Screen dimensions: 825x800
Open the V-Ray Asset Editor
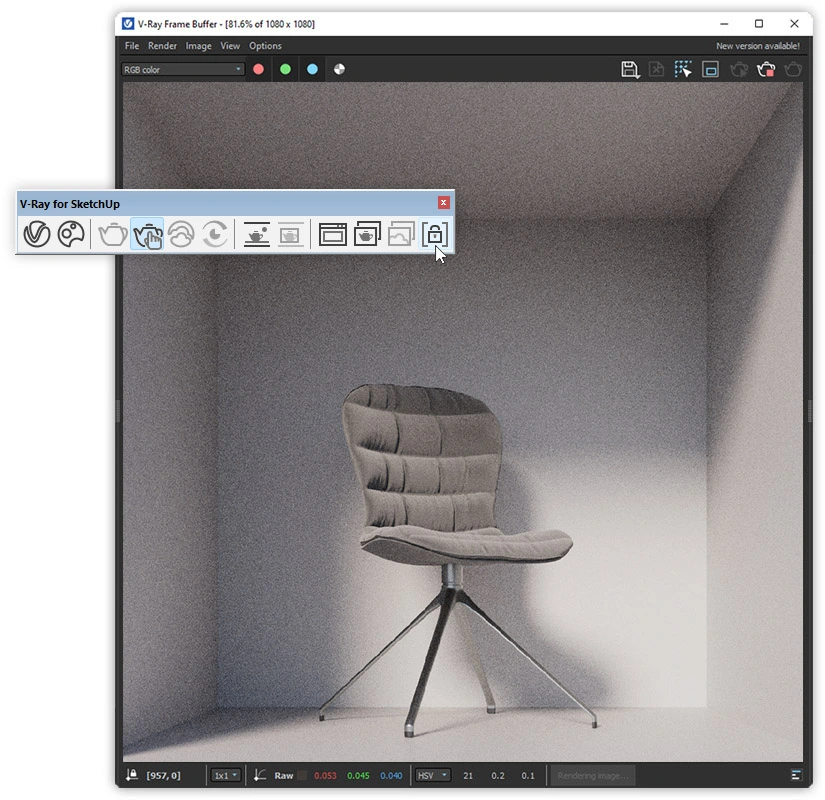[36, 233]
